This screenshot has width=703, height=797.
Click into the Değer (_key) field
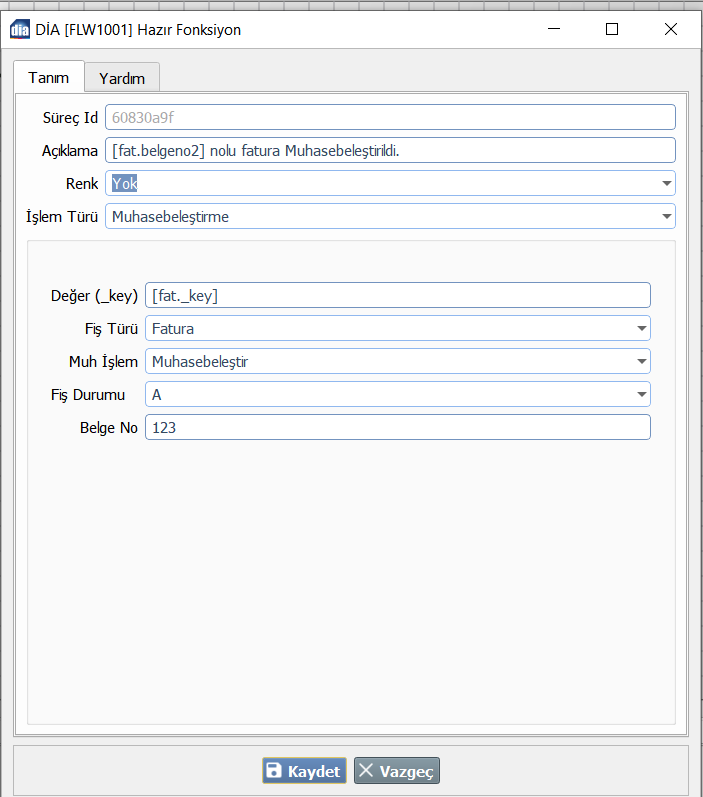click(x=397, y=295)
